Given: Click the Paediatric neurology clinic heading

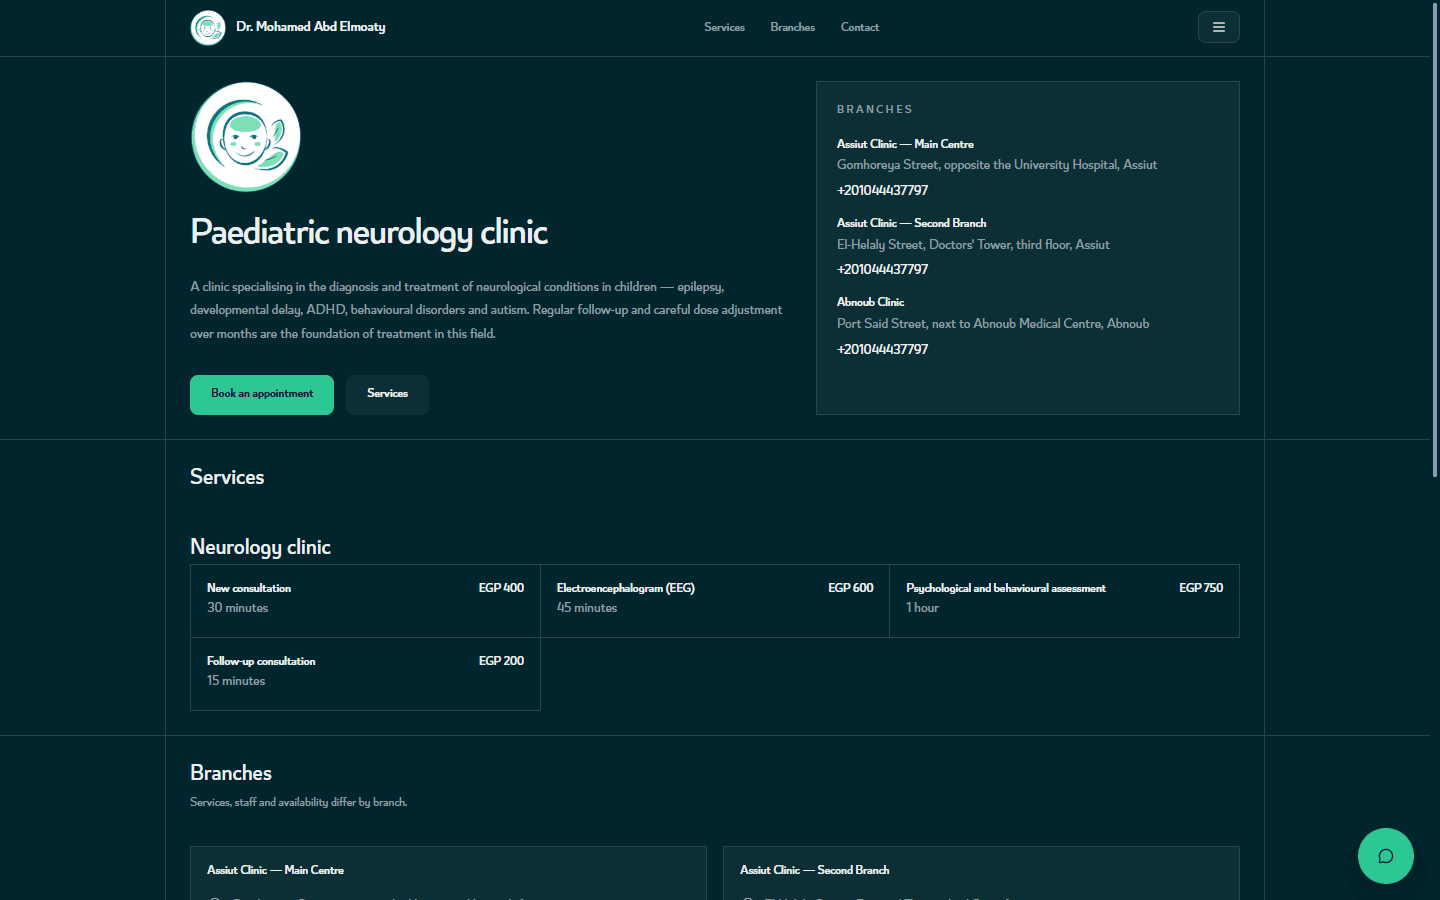Looking at the screenshot, I should pyautogui.click(x=369, y=232).
